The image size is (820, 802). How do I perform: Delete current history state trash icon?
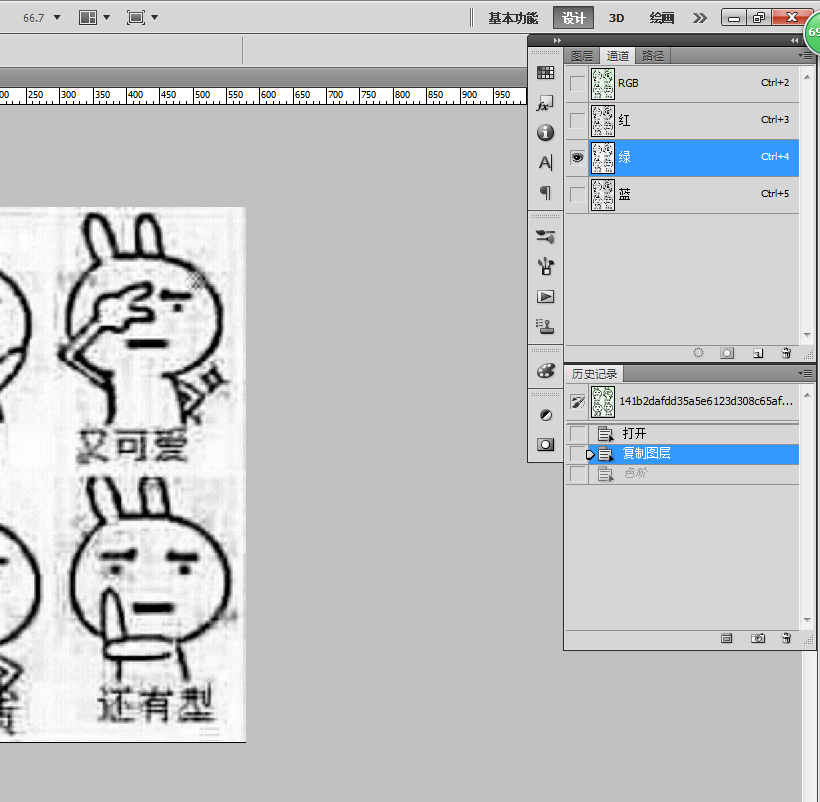tap(786, 638)
